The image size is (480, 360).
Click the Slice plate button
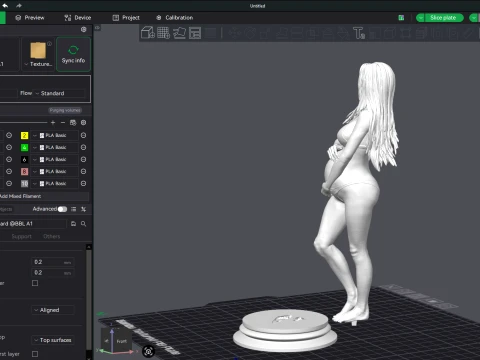click(x=443, y=18)
